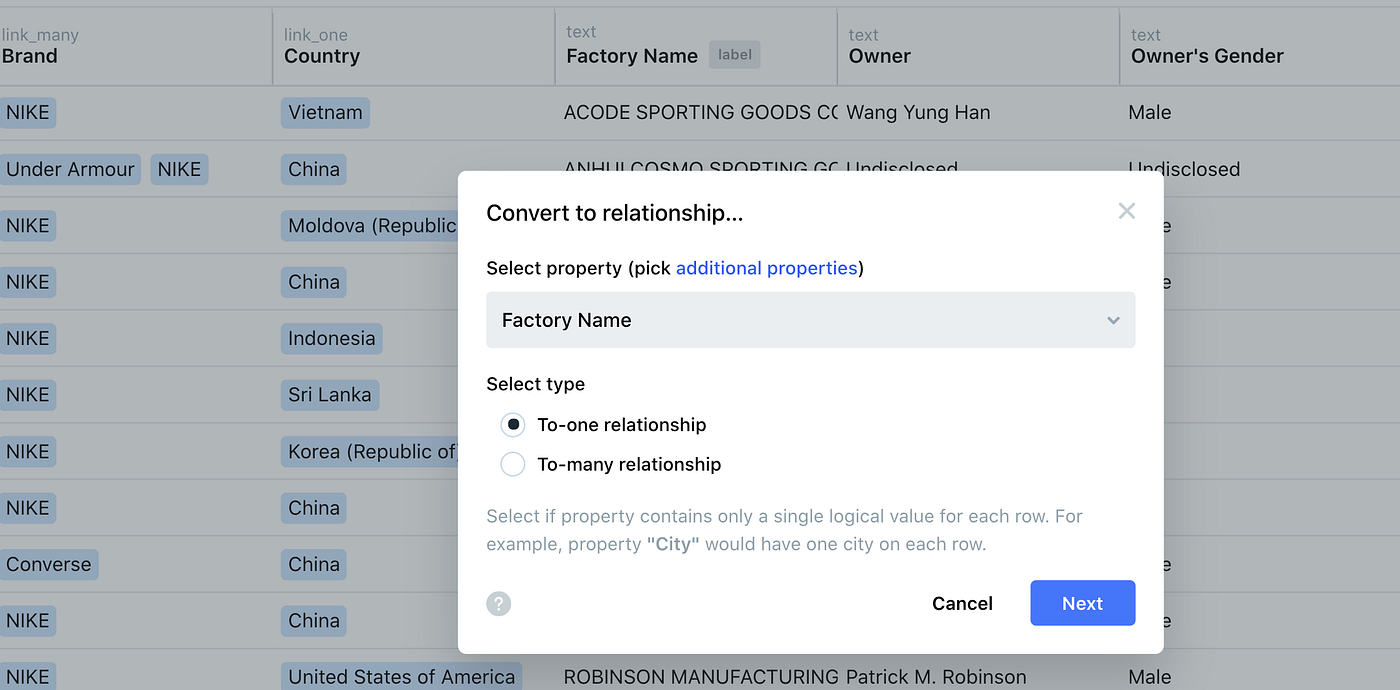This screenshot has height=690, width=1400.
Task: Cancel the relationship conversion
Action: (x=962, y=603)
